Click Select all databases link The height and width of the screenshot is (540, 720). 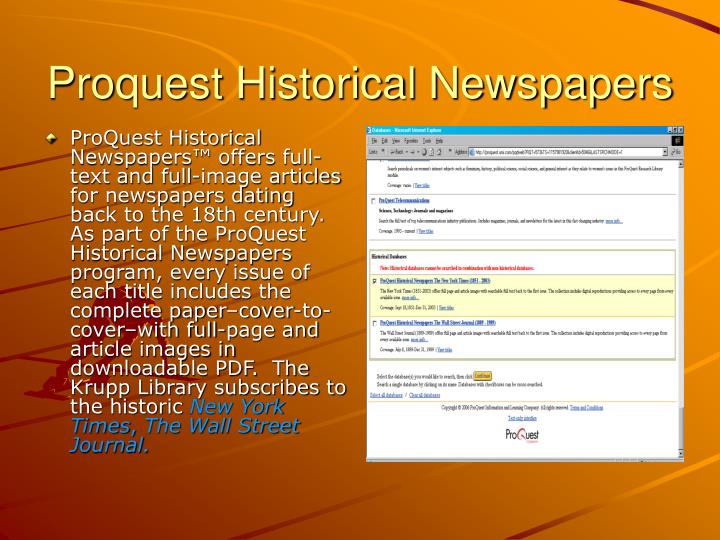tap(386, 395)
